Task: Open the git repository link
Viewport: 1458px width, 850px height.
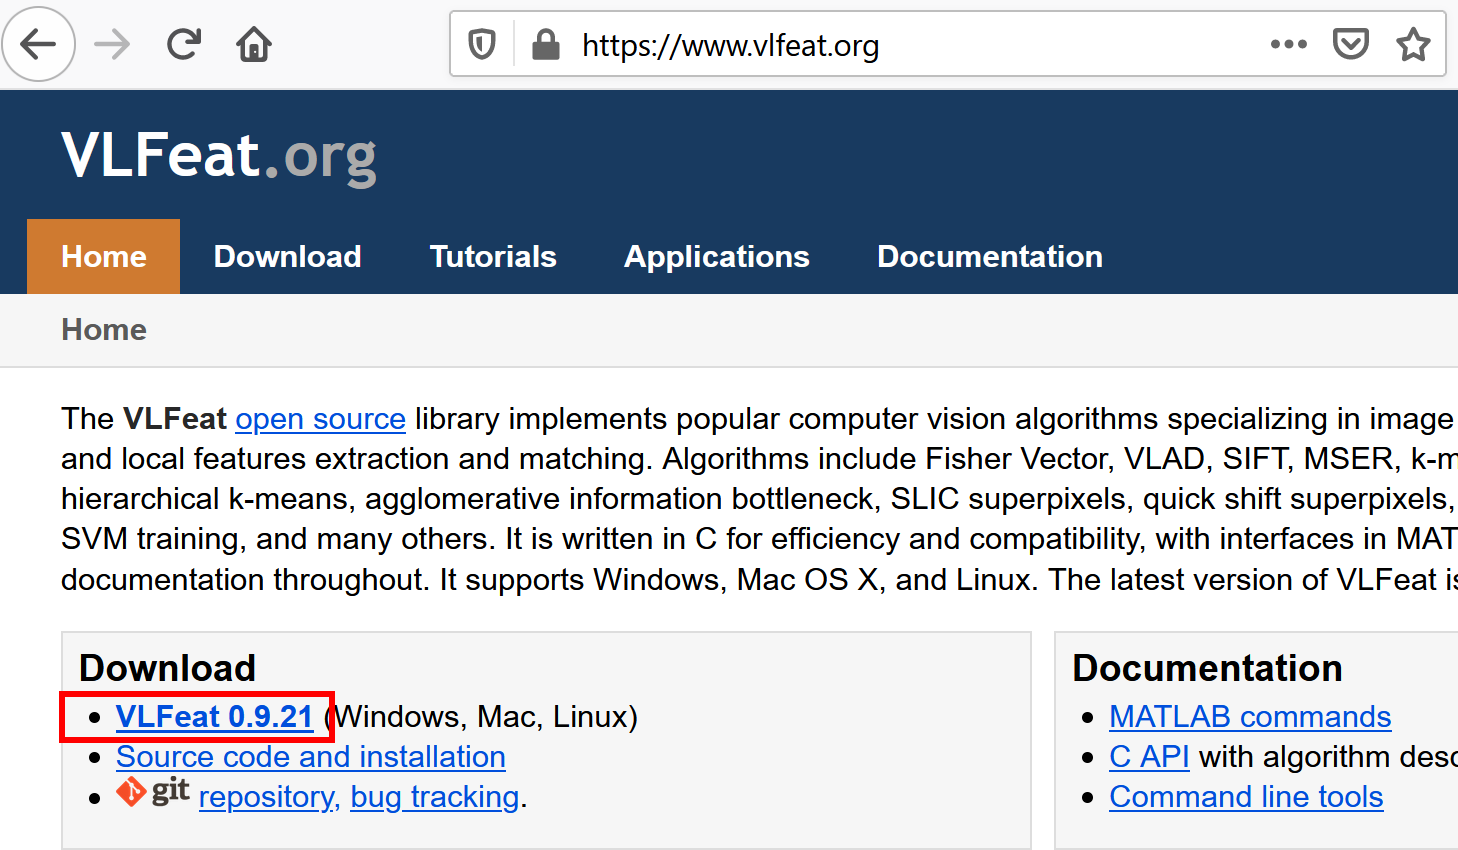Action: 270,797
